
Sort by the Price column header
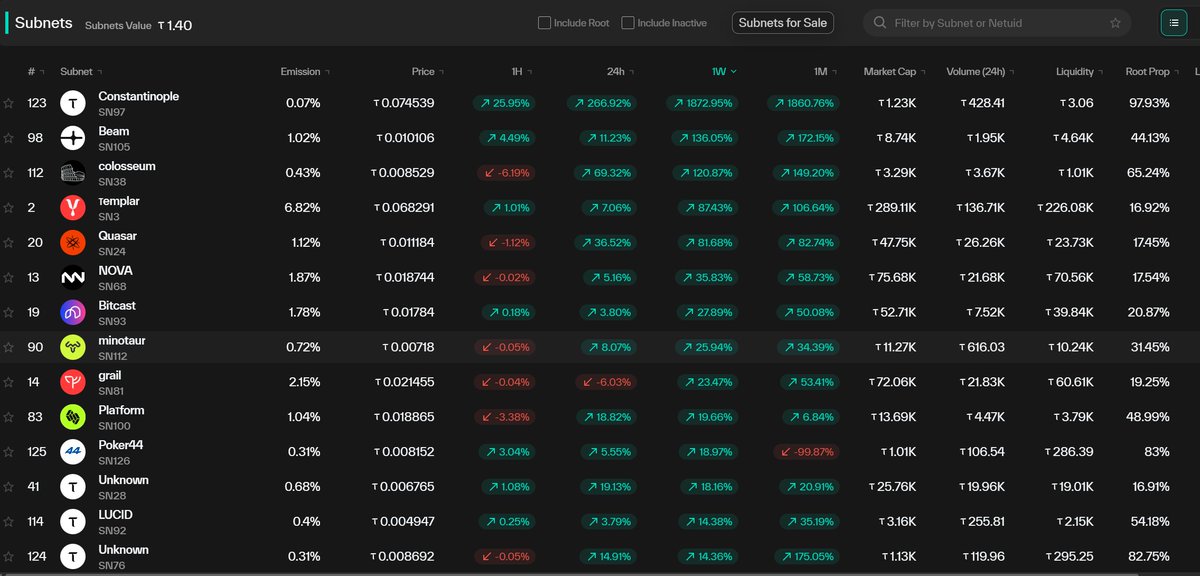click(428, 72)
